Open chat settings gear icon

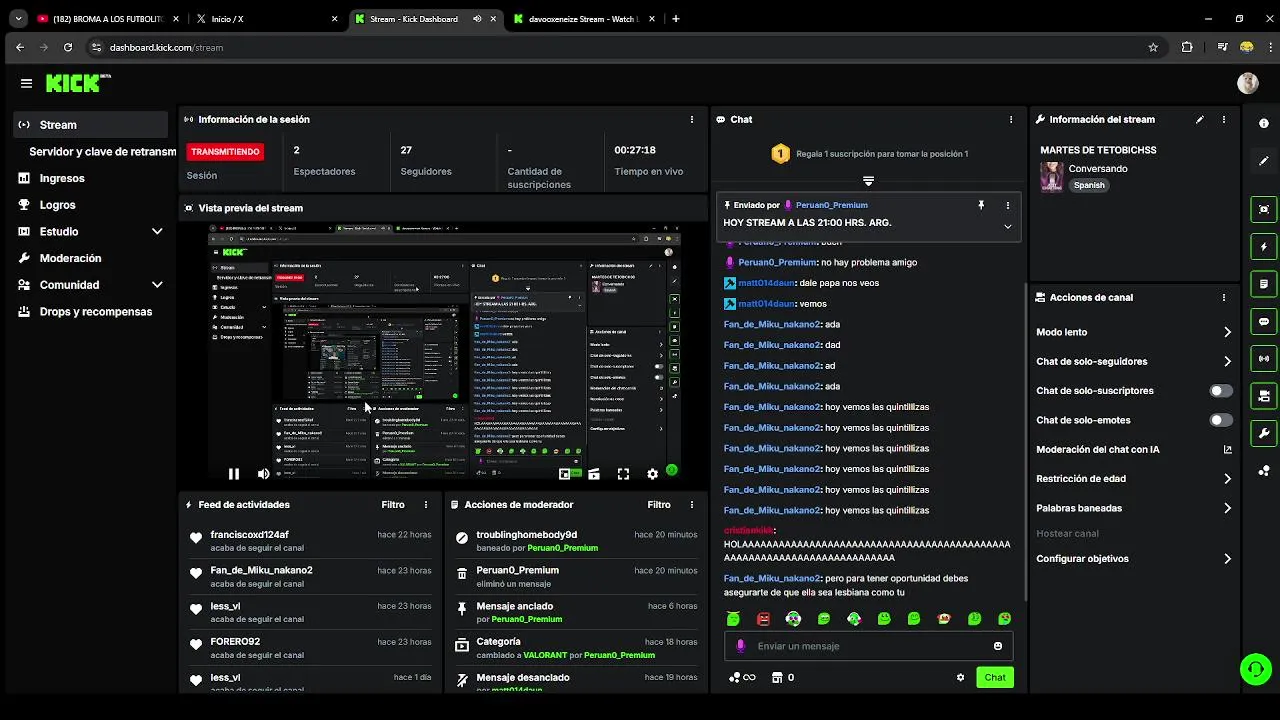click(961, 677)
